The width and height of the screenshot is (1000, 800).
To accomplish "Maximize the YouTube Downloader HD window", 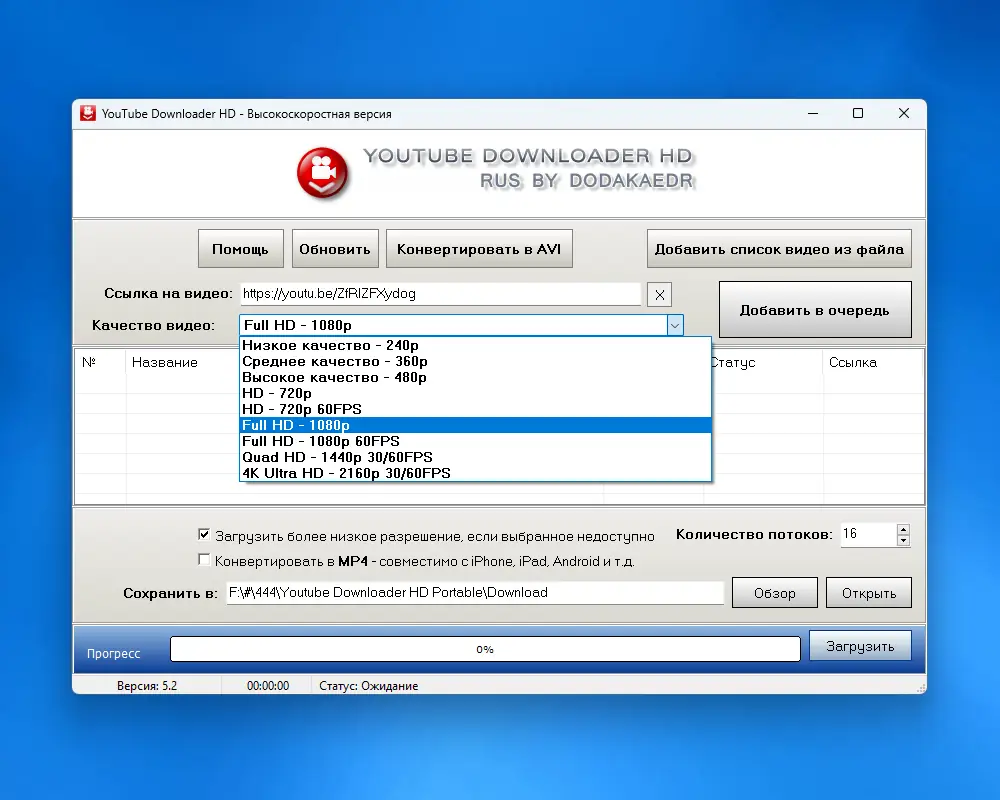I will (x=858, y=114).
